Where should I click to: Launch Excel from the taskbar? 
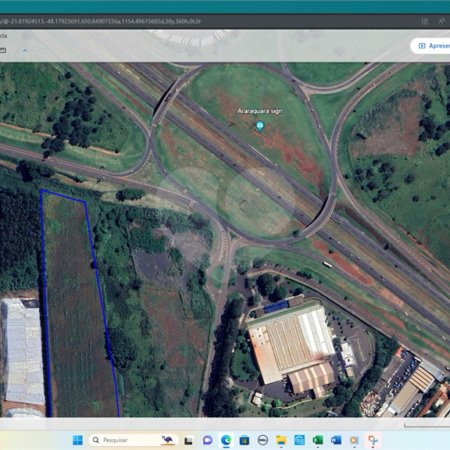tap(318, 440)
